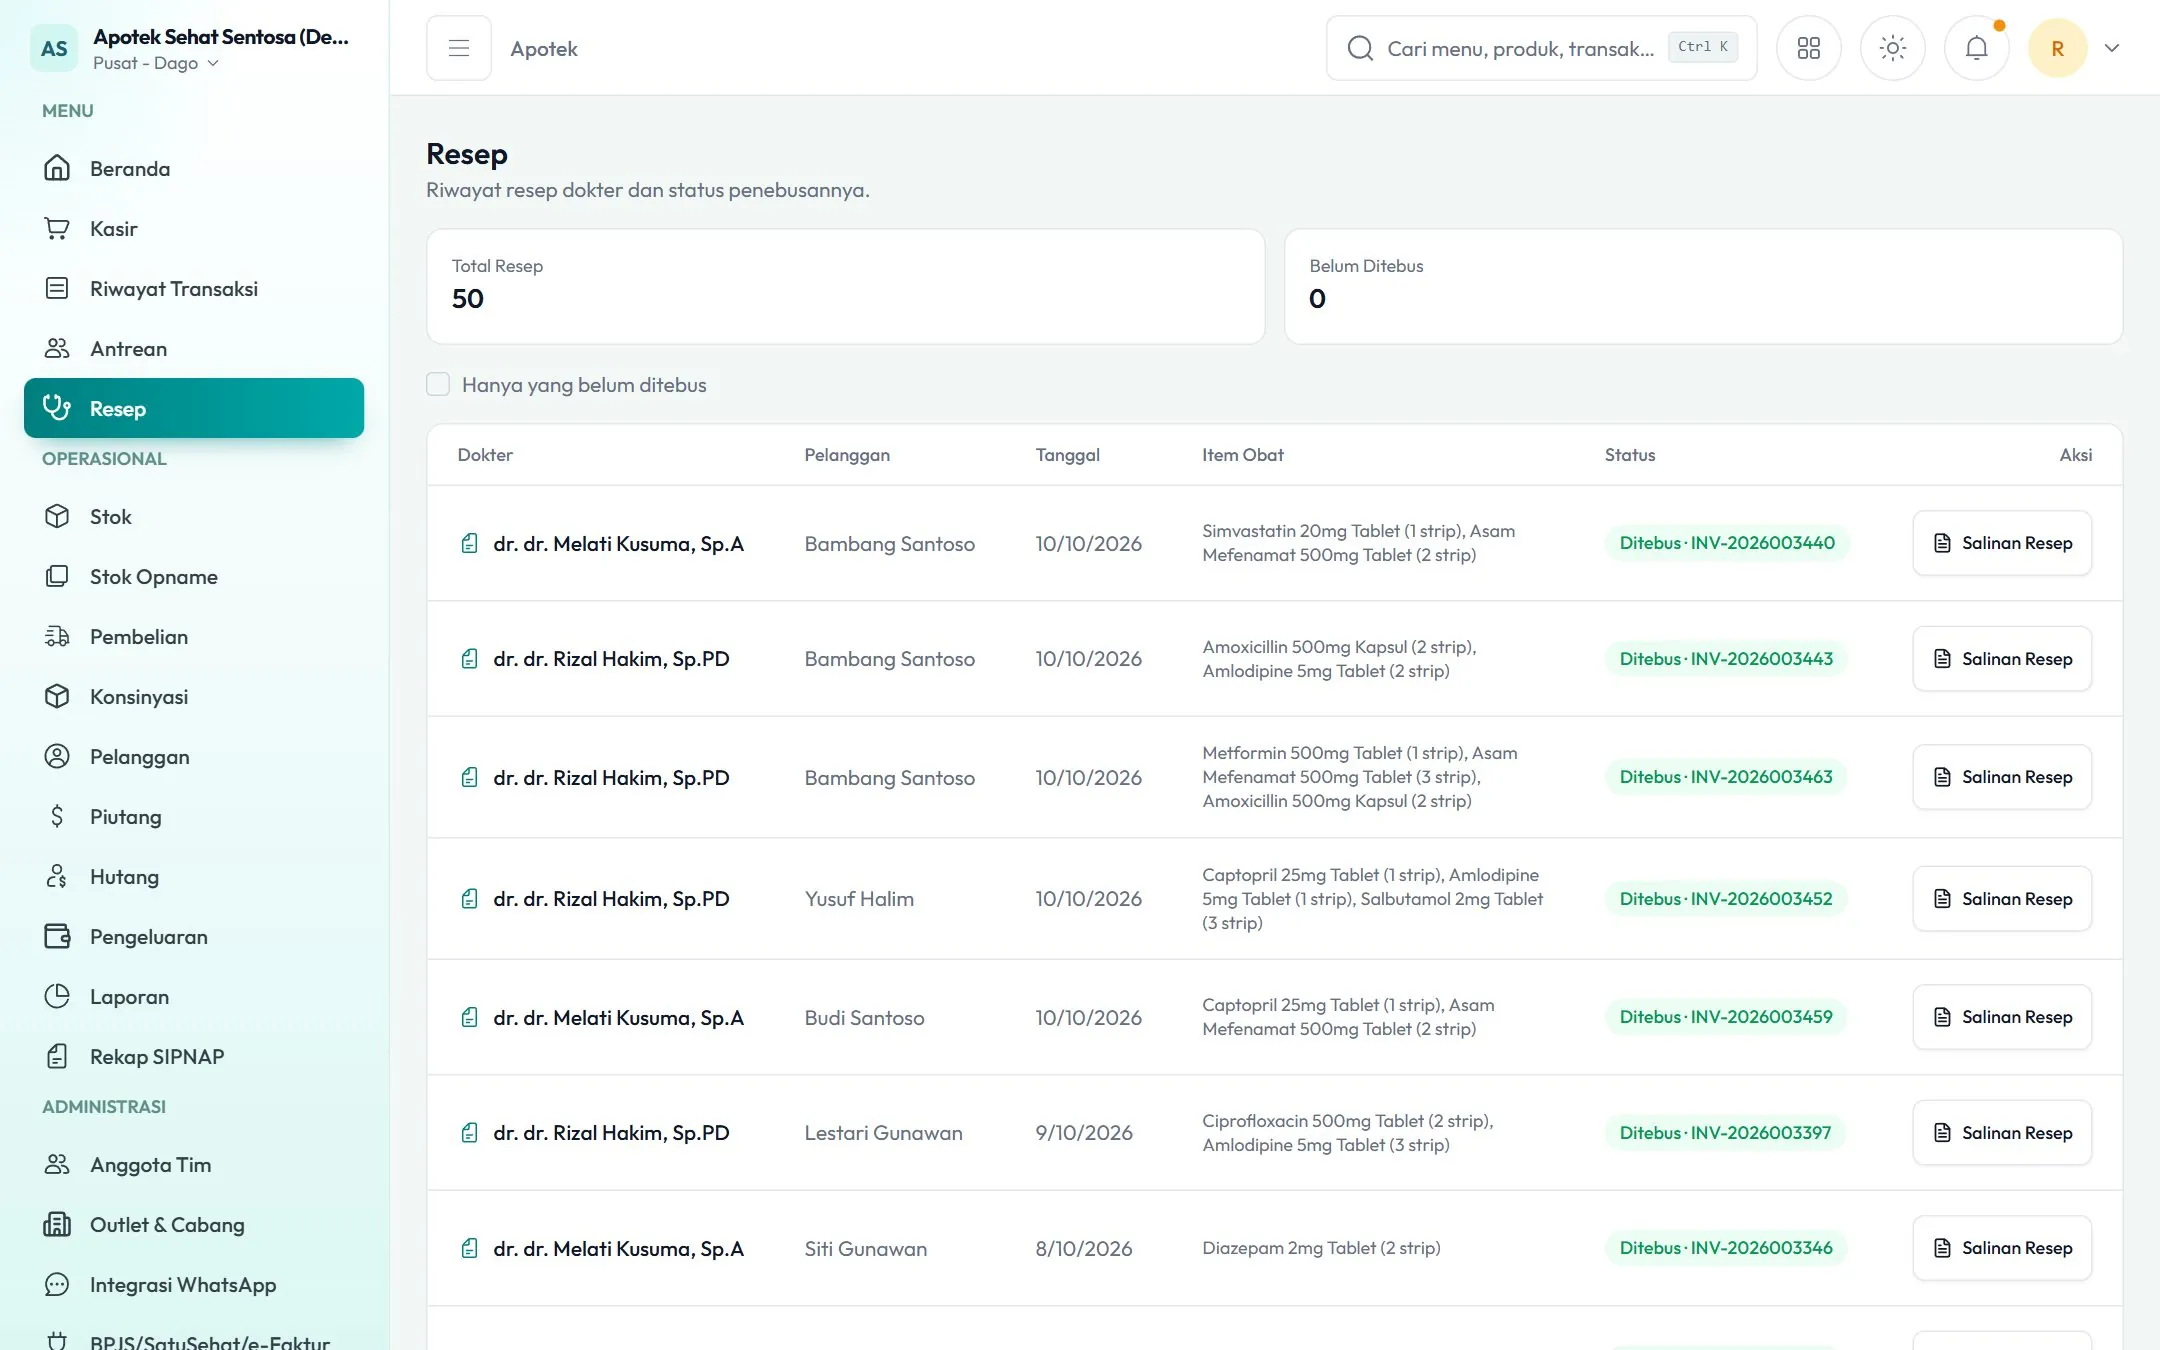Switch theme with the sun icon
This screenshot has width=2160, height=1350.
pyautogui.click(x=1892, y=48)
